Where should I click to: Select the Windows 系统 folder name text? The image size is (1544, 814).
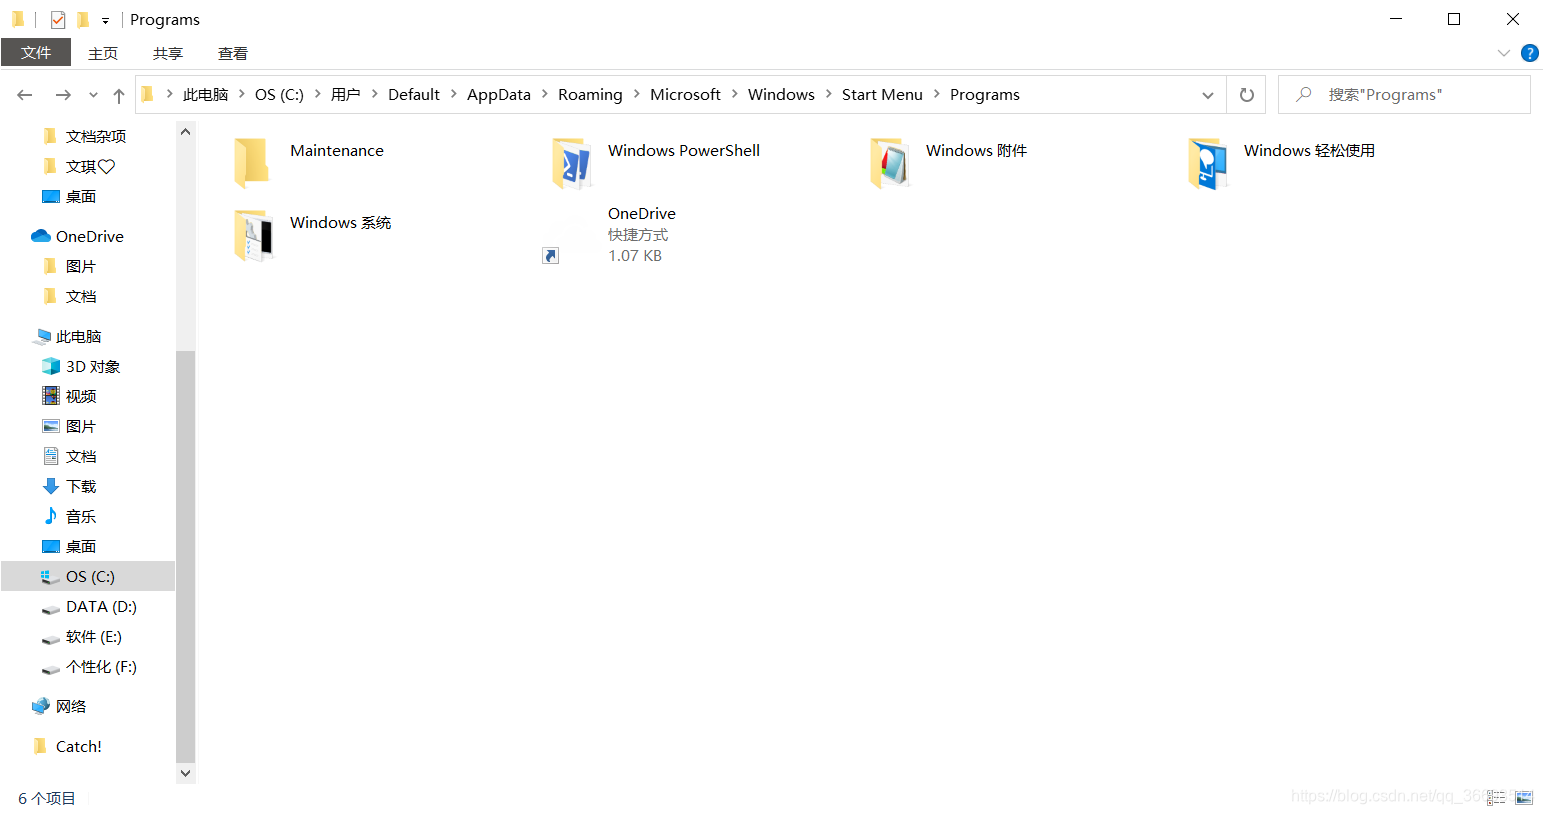coord(340,223)
